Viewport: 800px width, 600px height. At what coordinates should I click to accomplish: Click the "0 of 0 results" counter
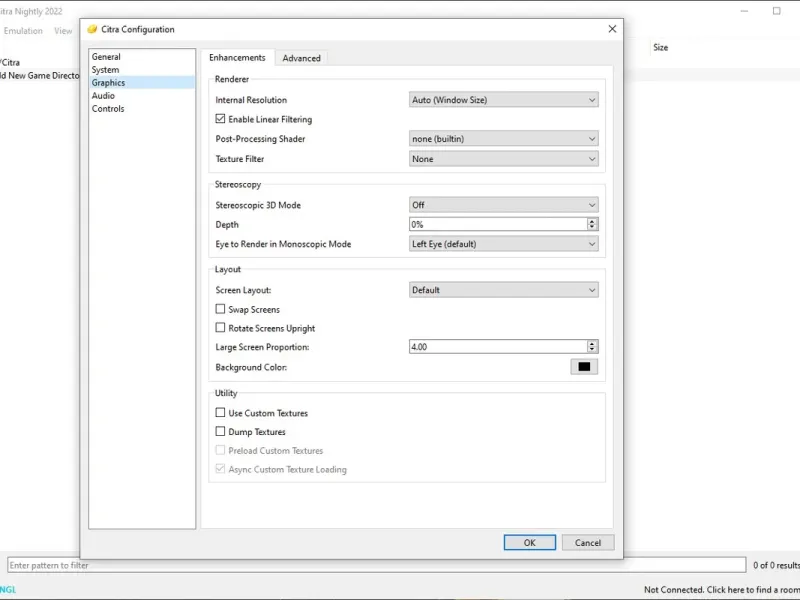point(776,565)
